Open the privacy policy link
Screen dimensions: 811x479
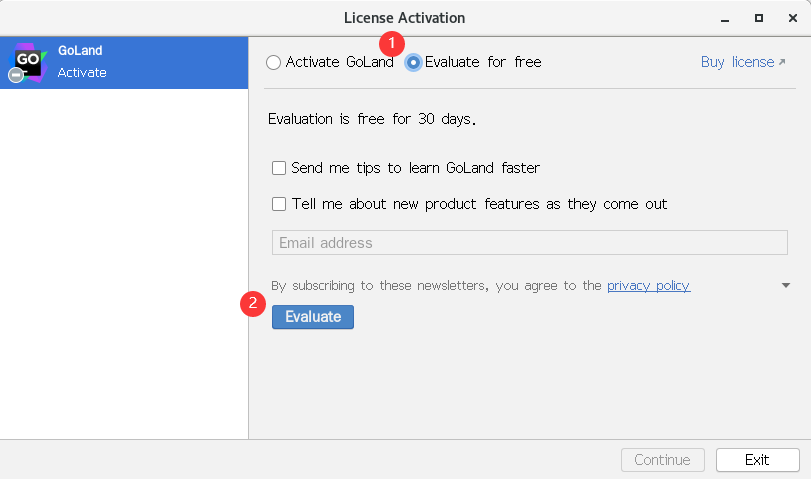pyautogui.click(x=648, y=286)
